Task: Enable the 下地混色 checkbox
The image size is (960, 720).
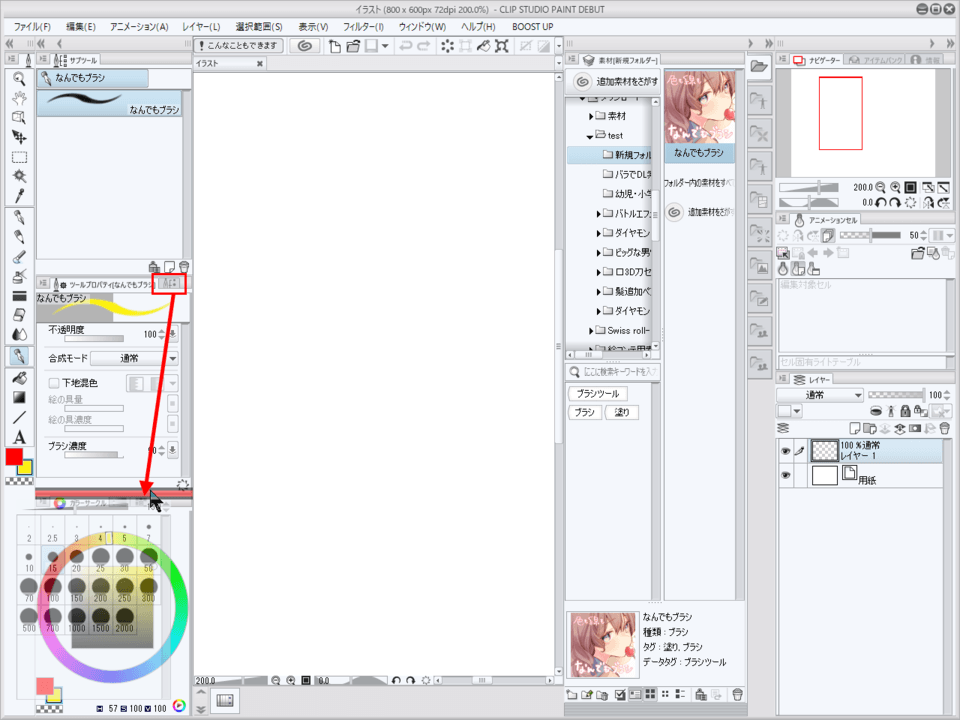Action: click(55, 383)
